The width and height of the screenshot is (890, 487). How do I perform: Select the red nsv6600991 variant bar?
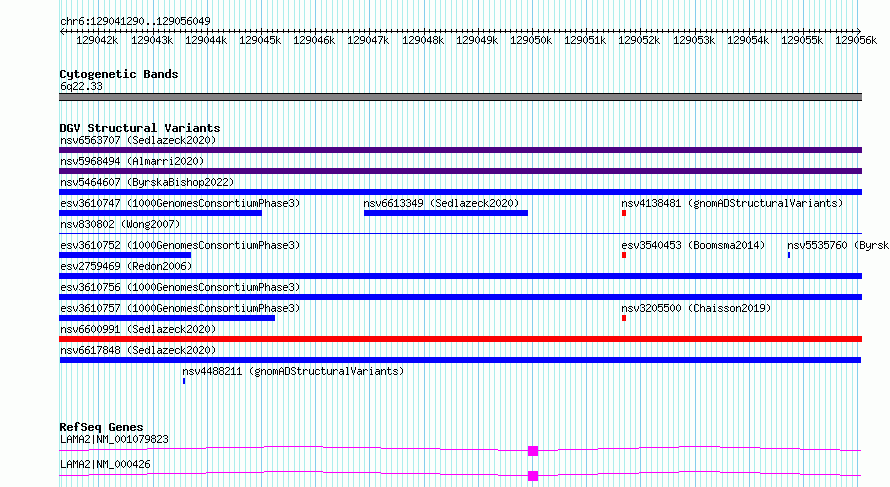tap(460, 339)
